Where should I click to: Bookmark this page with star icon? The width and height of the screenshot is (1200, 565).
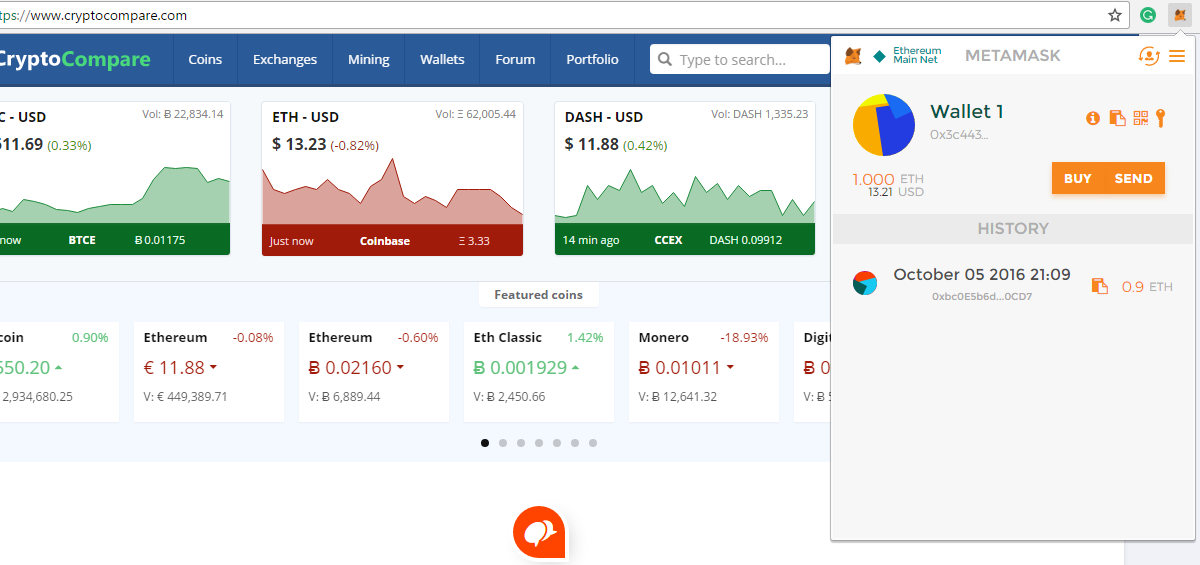[1115, 15]
